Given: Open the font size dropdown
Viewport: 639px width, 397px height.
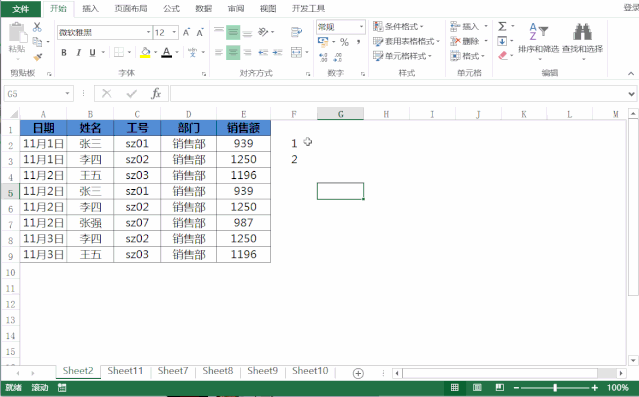Looking at the screenshot, I should point(174,33).
